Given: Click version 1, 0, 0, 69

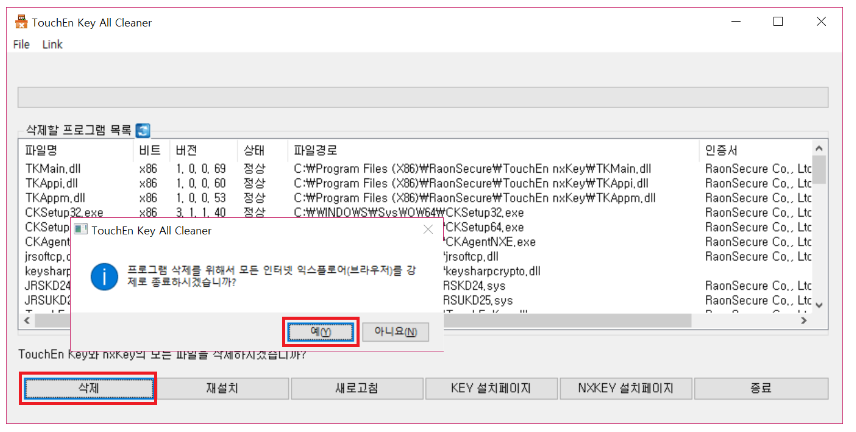Looking at the screenshot, I should point(200,169).
